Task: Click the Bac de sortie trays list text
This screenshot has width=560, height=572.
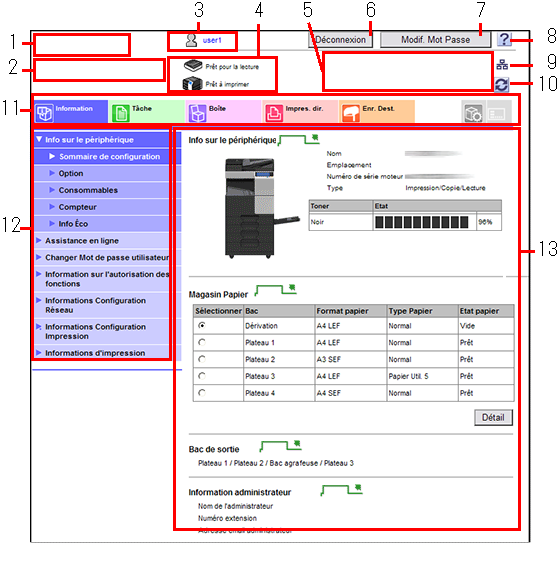Action: pos(276,463)
